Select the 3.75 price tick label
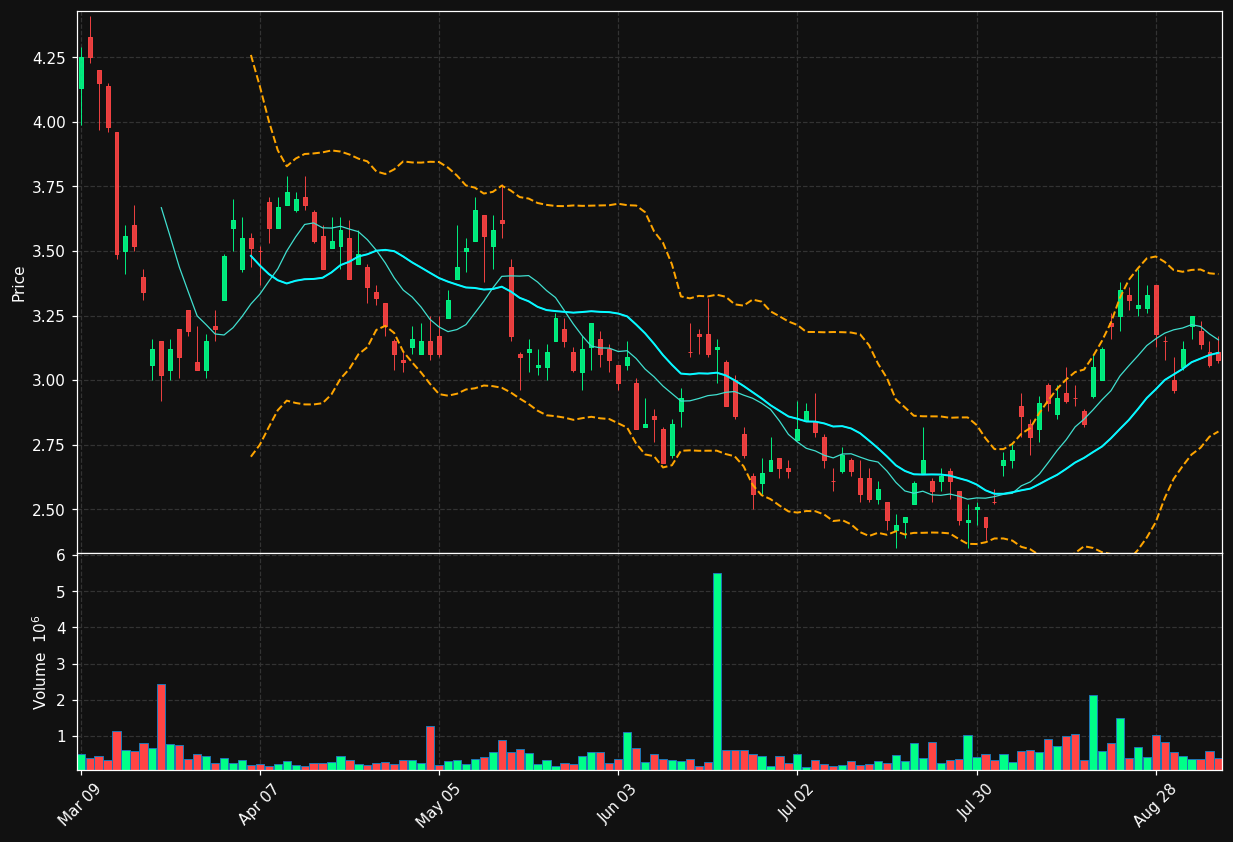This screenshot has height=842, width=1233. coord(49,187)
